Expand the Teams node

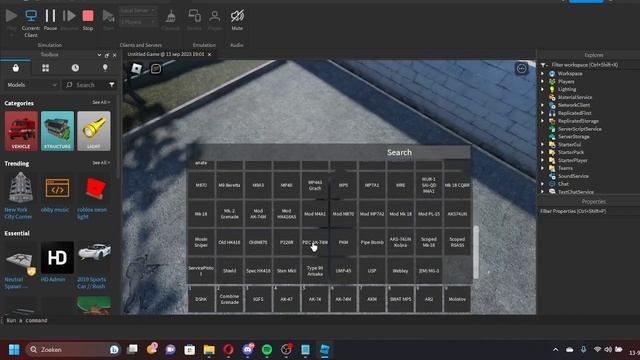tap(542, 168)
